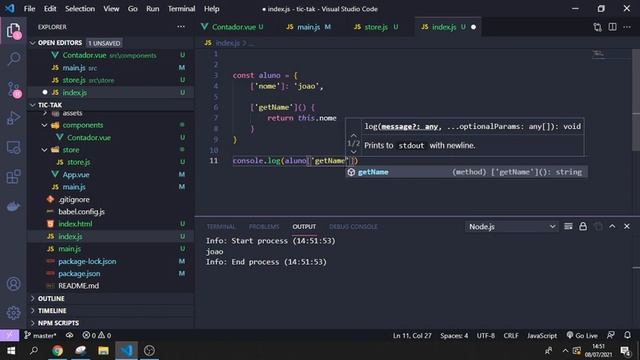This screenshot has width=640, height=360.
Task: Open the Accounts menu icon
Action: (13, 284)
